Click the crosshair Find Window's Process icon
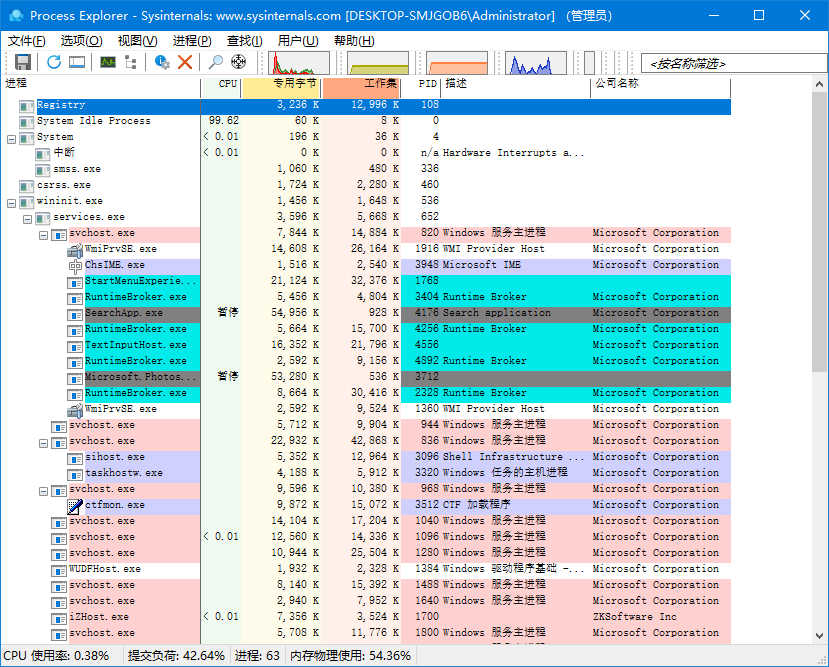This screenshot has width=829, height=667. [x=239, y=62]
